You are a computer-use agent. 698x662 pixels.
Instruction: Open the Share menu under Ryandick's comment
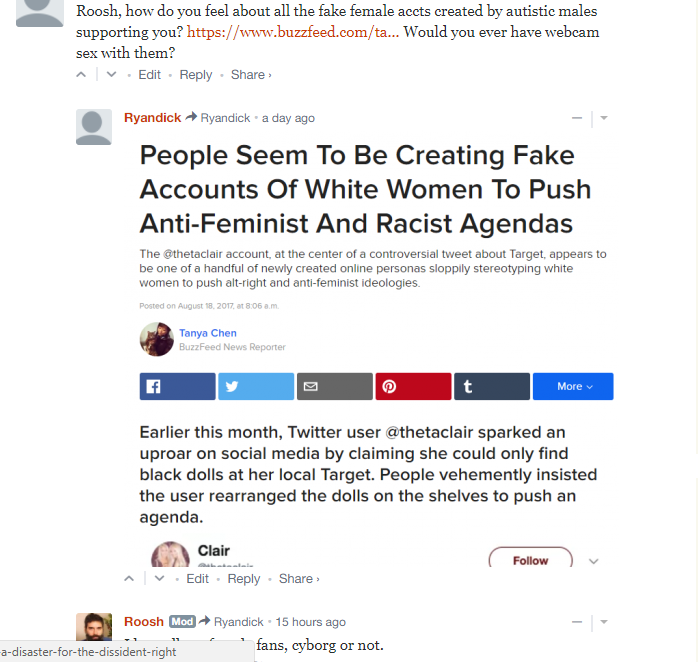point(299,579)
